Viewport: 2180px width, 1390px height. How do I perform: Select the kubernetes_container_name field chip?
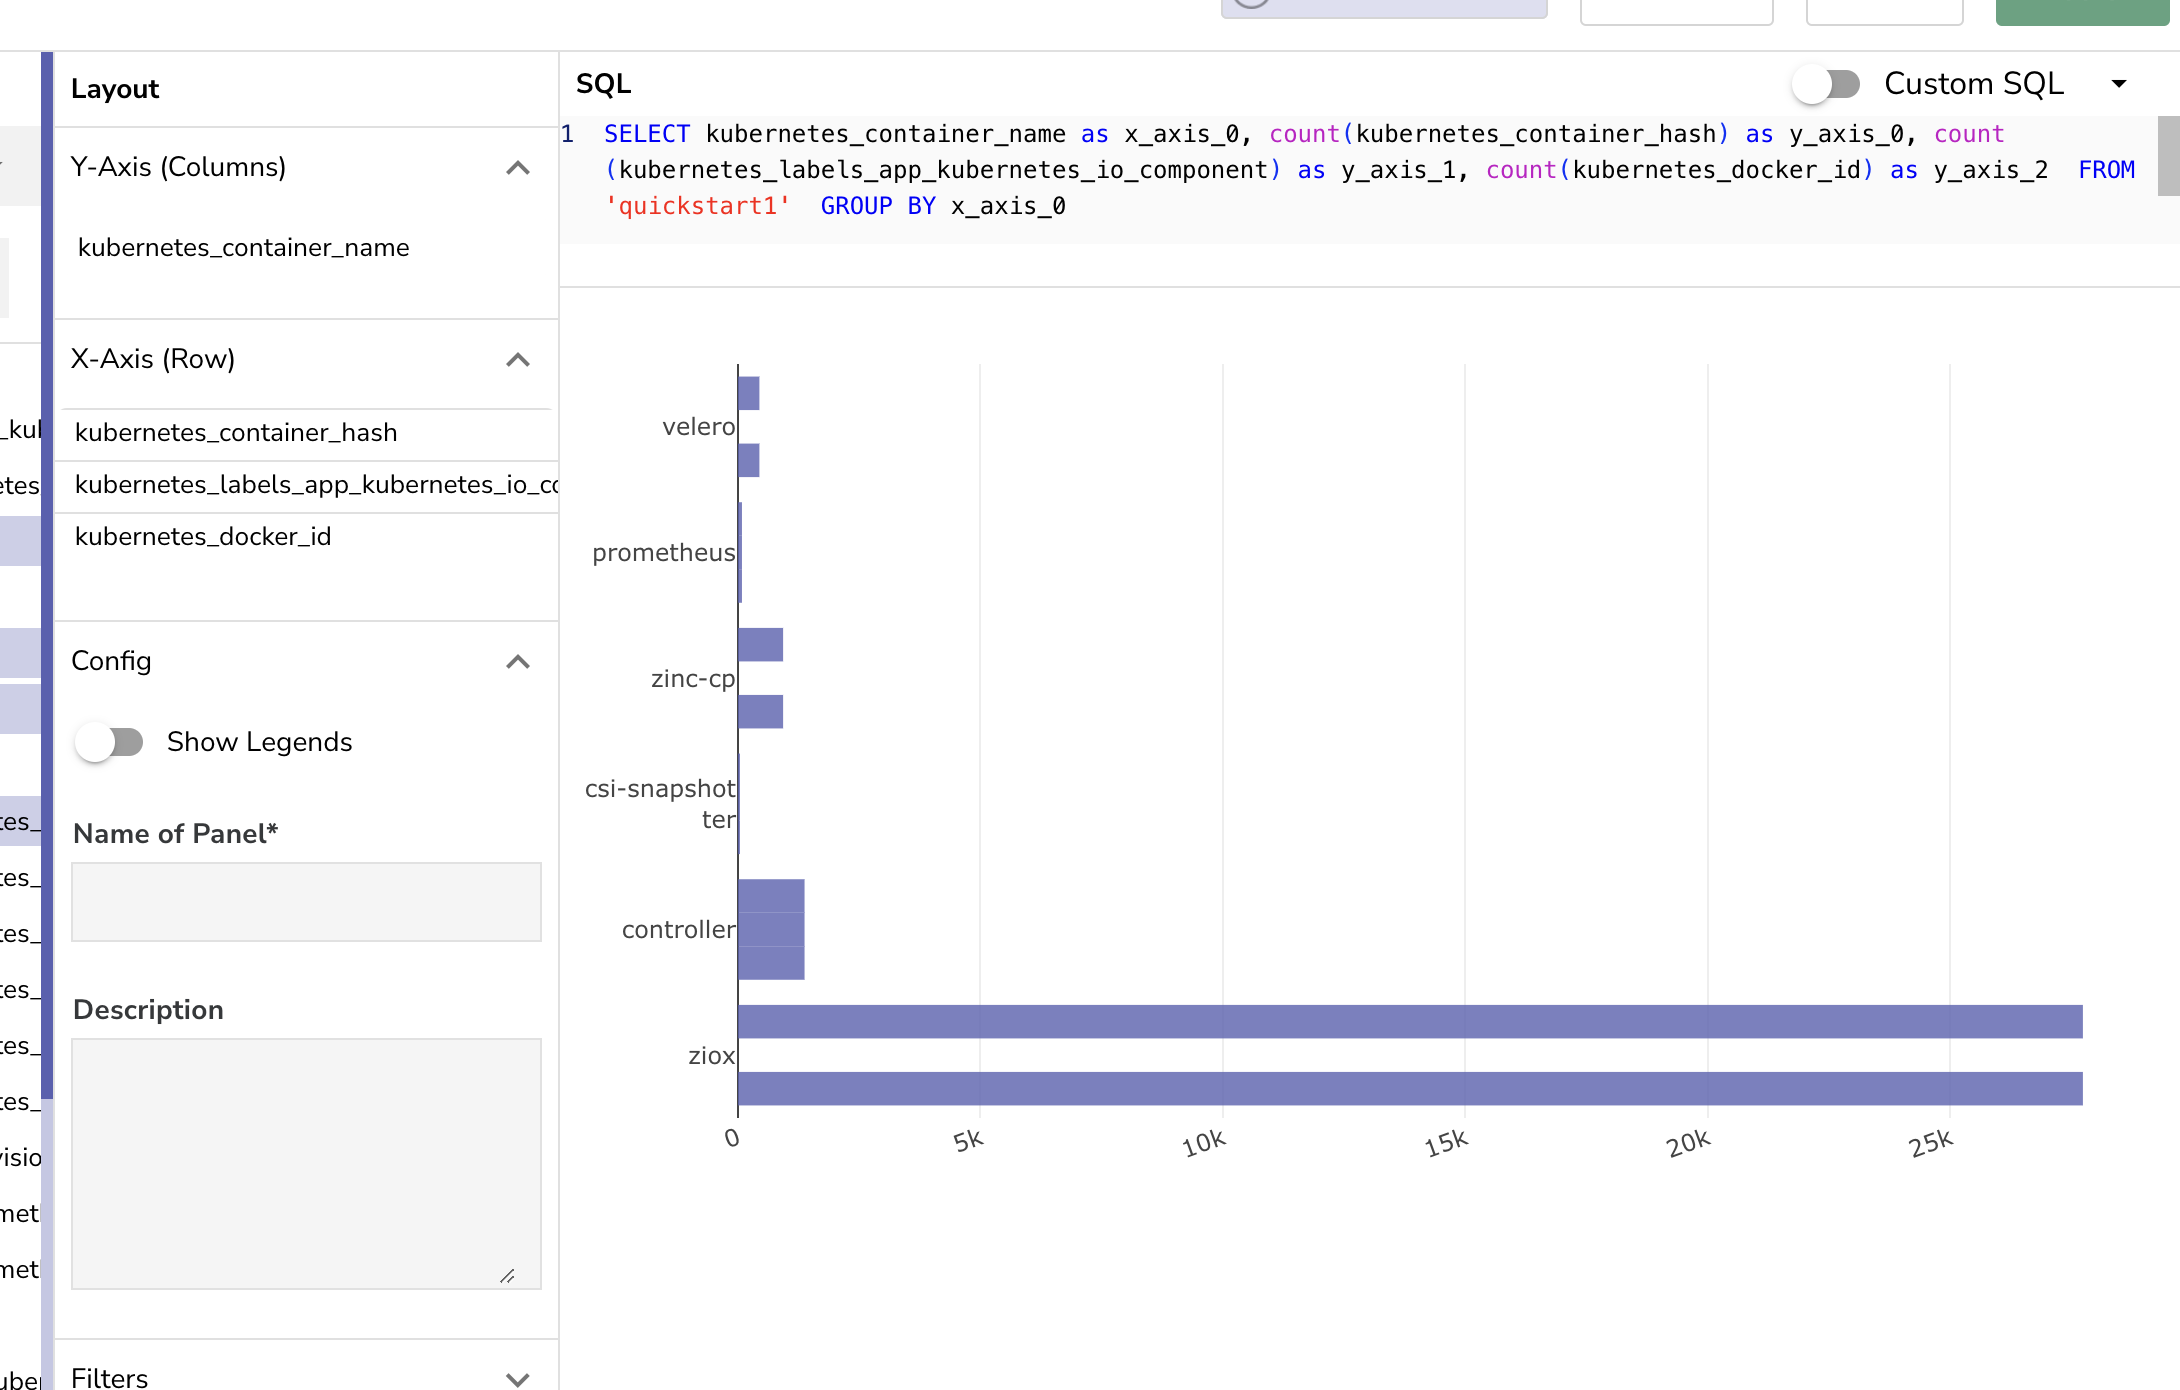click(x=245, y=247)
